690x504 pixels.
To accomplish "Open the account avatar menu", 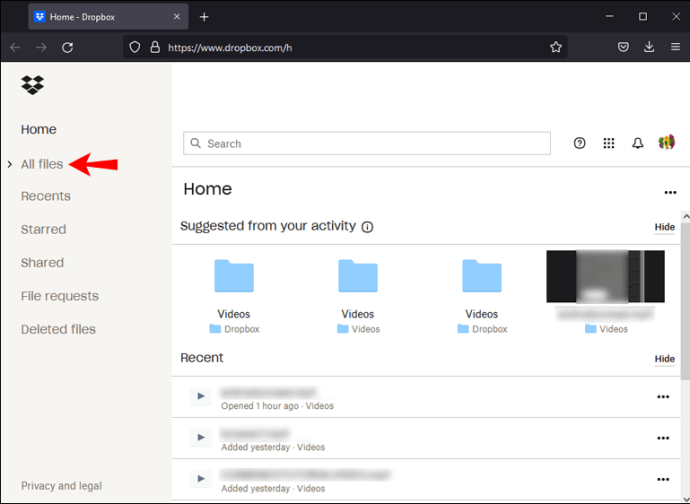I will tap(667, 142).
